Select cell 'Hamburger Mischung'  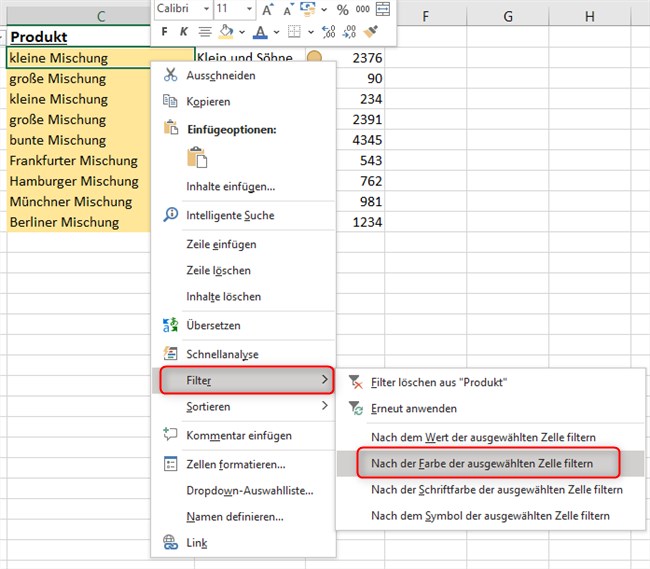[79, 181]
